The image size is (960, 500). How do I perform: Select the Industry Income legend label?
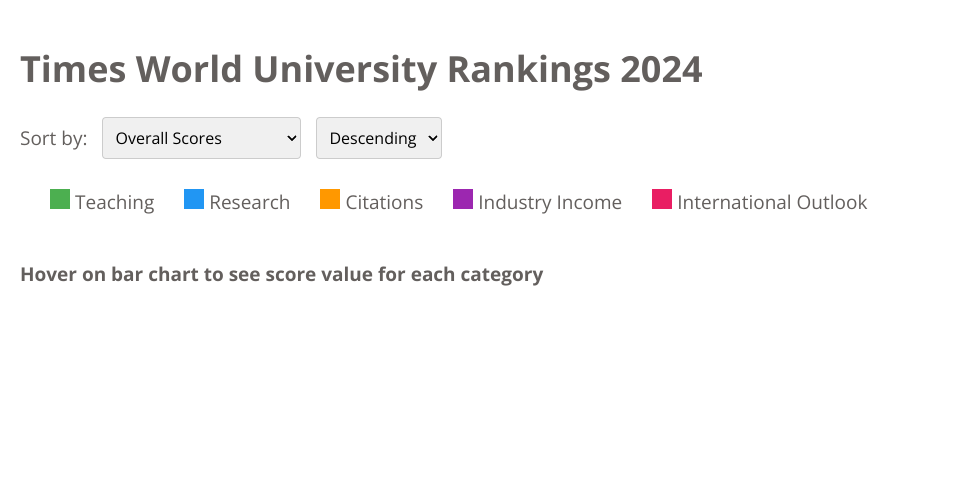pos(549,202)
